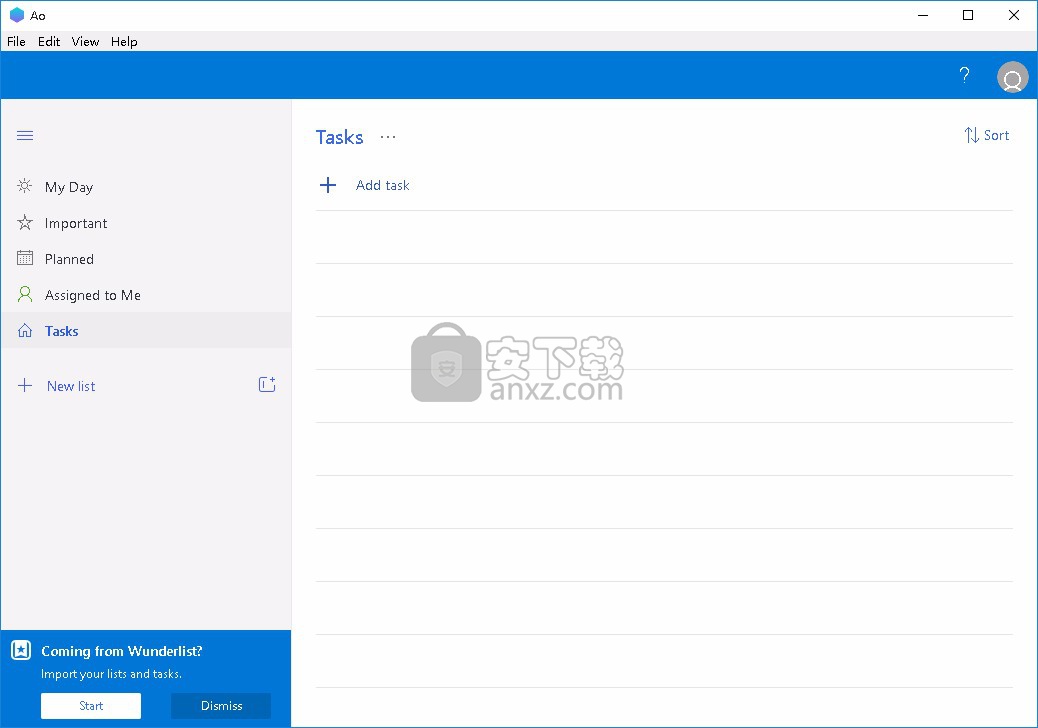This screenshot has height=728, width=1038.
Task: Click "Coming from Wunderlist?" banner heading
Action: pyautogui.click(x=122, y=651)
